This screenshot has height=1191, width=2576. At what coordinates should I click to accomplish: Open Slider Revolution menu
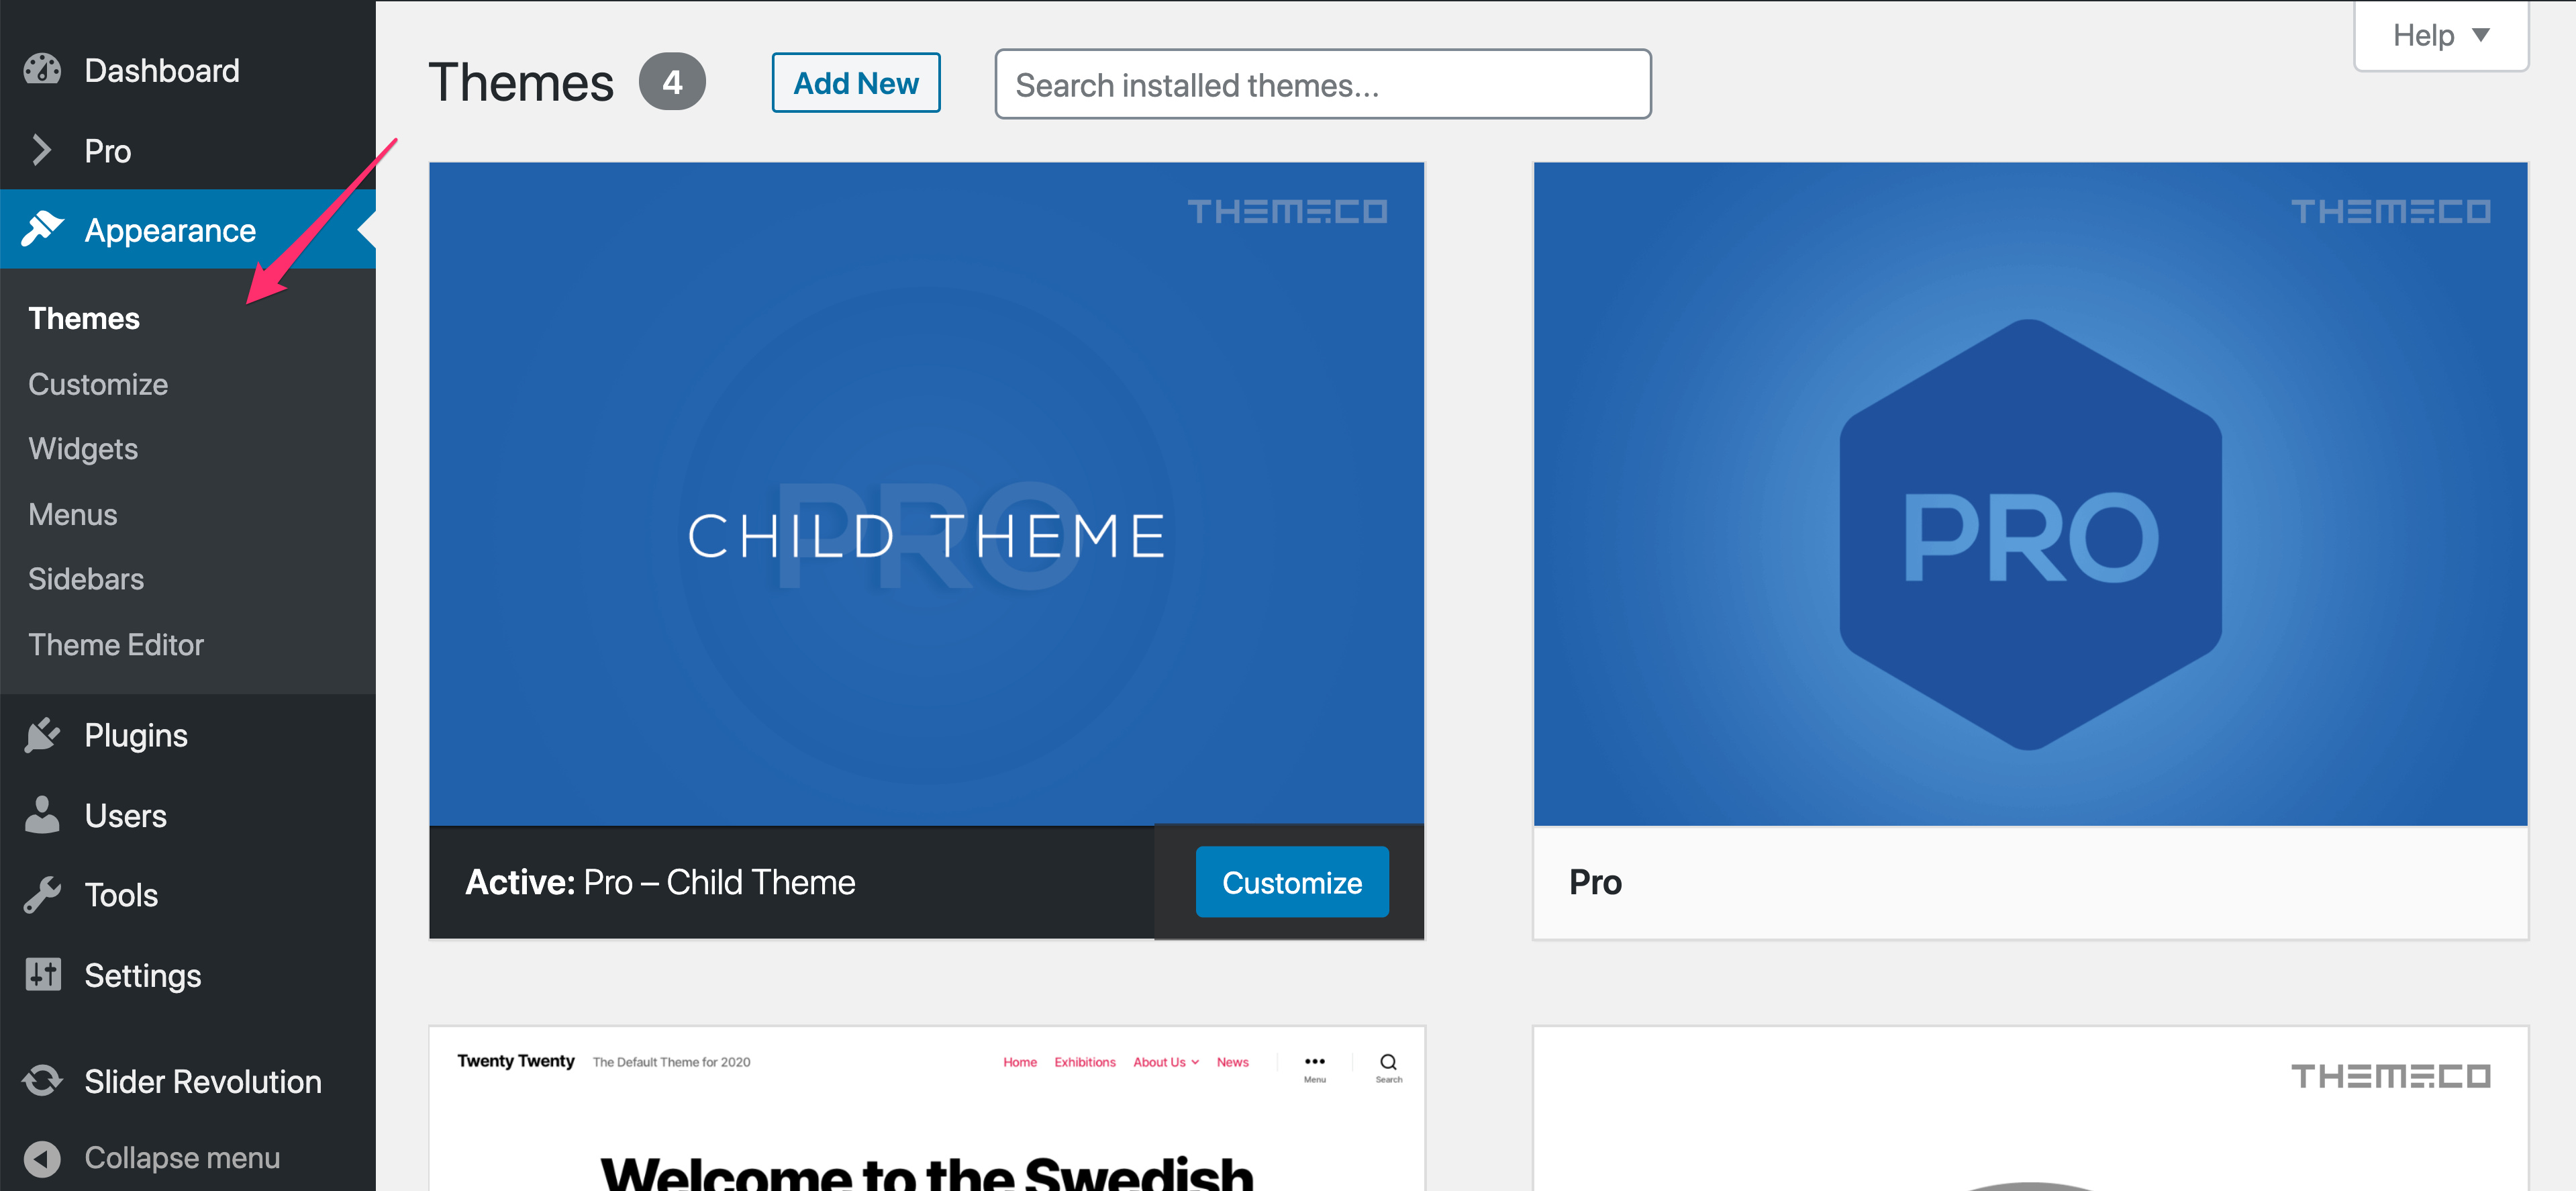(188, 1081)
